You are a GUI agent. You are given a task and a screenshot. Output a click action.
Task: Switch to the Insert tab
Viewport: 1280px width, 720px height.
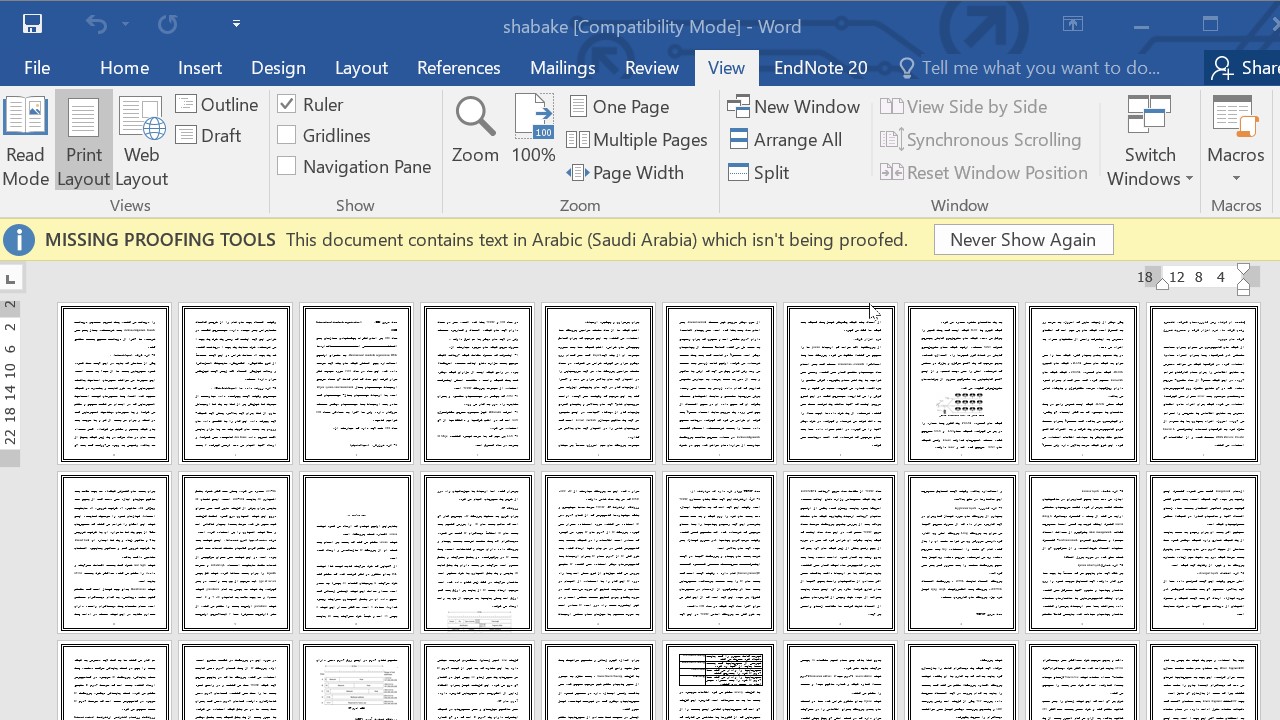[x=200, y=68]
